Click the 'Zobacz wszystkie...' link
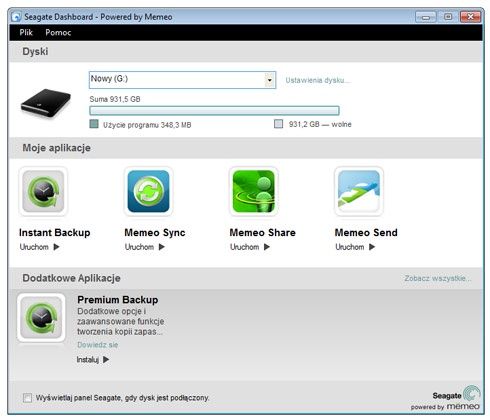490x420 pixels. tap(438, 278)
